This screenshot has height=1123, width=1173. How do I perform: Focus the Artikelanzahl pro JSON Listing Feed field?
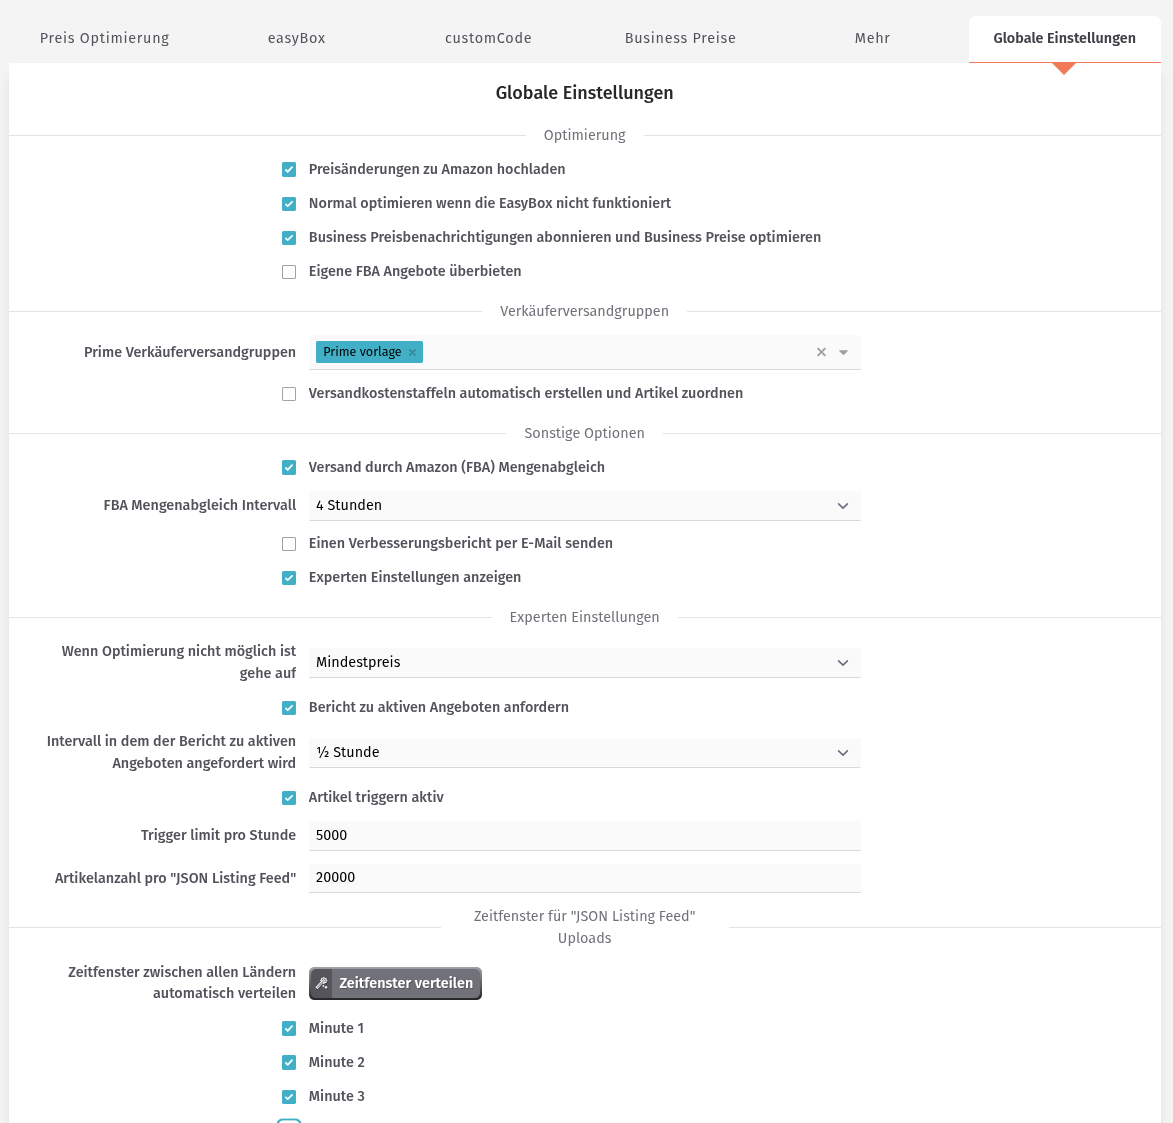[x=584, y=878]
